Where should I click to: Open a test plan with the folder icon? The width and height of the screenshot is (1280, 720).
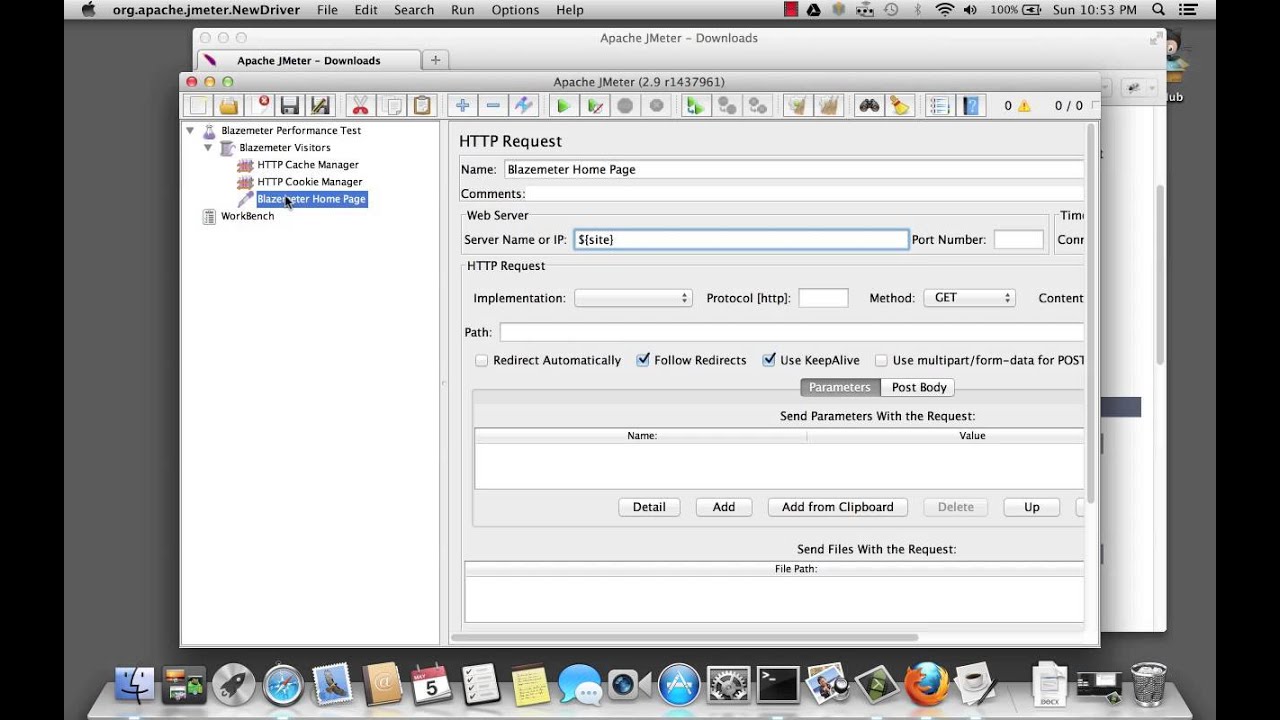click(x=229, y=105)
